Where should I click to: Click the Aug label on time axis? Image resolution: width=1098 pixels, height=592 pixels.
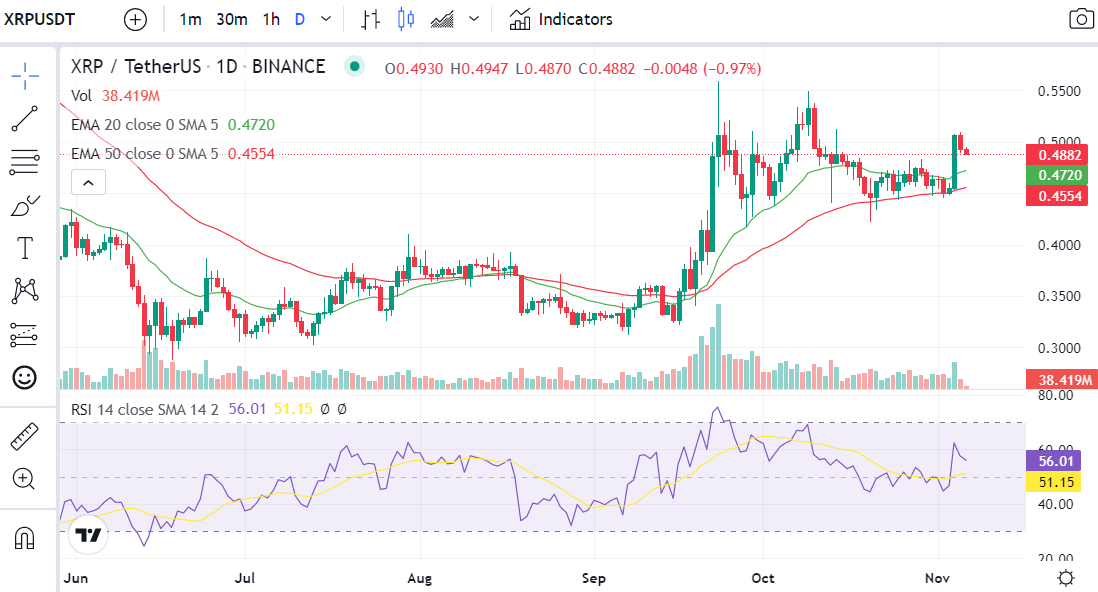(419, 579)
